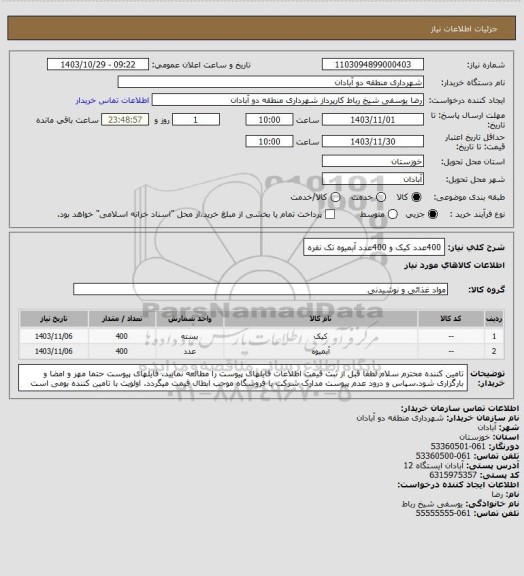The image size is (524, 576).
Task: Click the family name یوسفی شیخ رباط
Action: (431, 504)
